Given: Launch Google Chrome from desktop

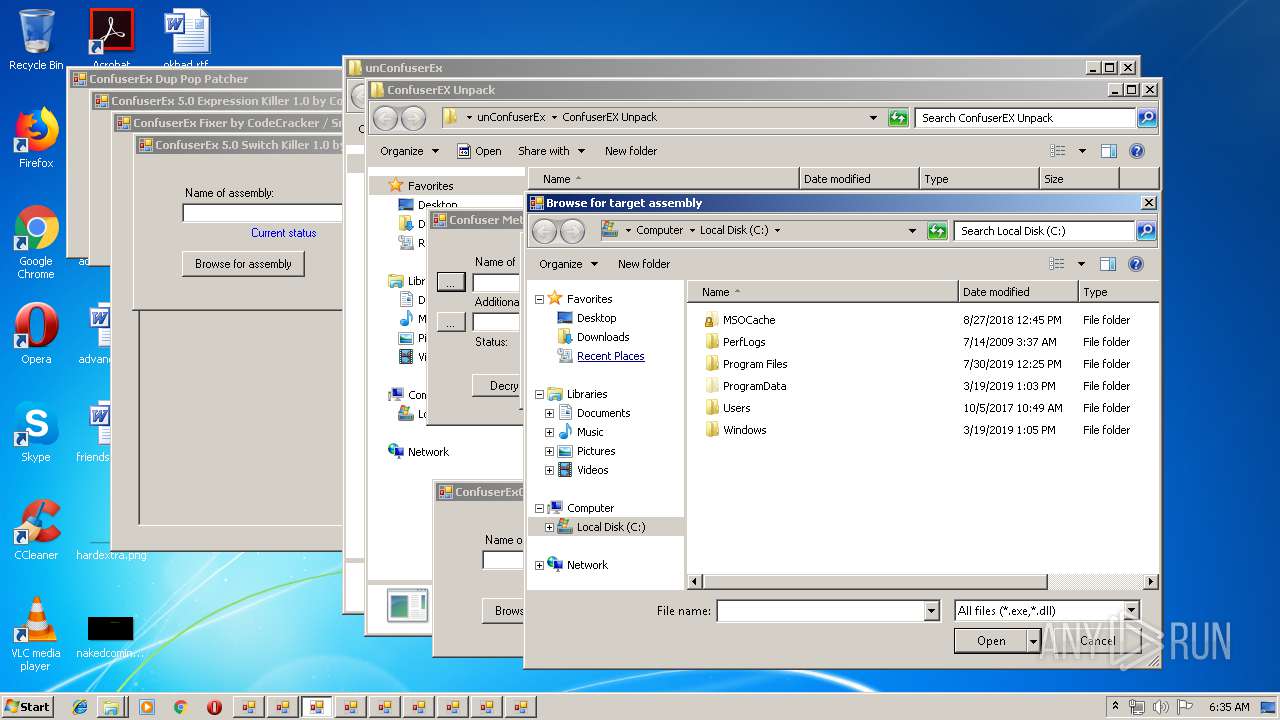Looking at the screenshot, I should click(36, 243).
